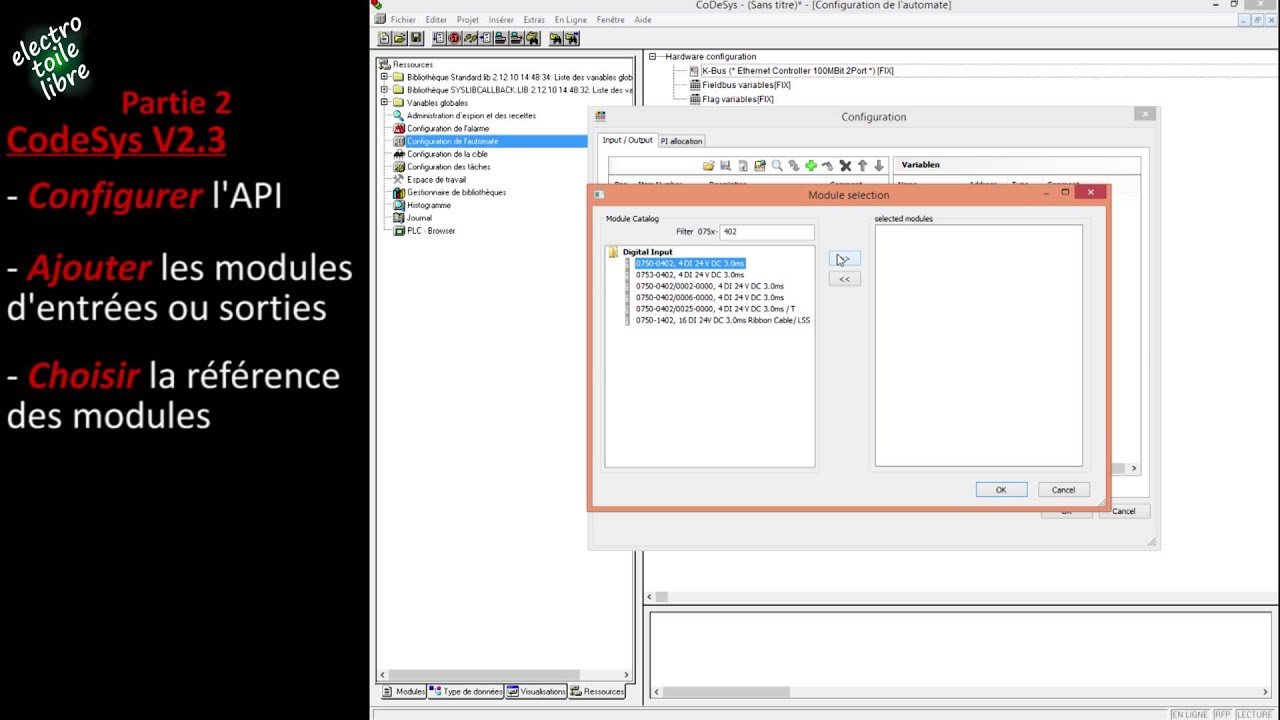The image size is (1280, 720).
Task: Open the Projet menu
Action: tap(468, 20)
